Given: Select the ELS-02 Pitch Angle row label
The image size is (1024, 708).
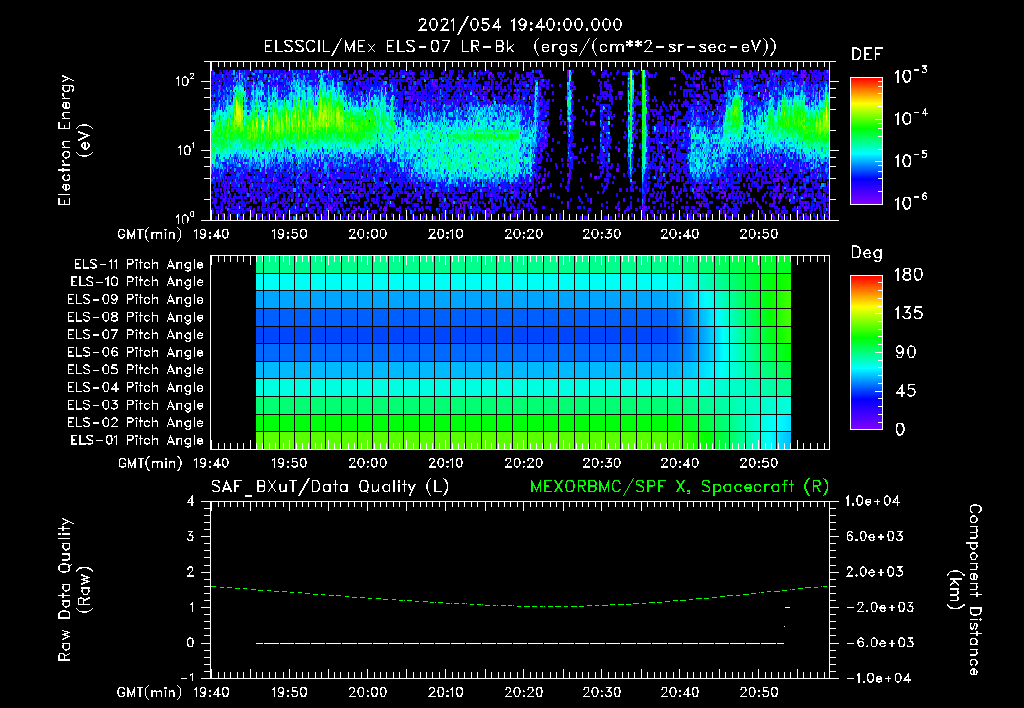Looking at the screenshot, I should pyautogui.click(x=136, y=423).
